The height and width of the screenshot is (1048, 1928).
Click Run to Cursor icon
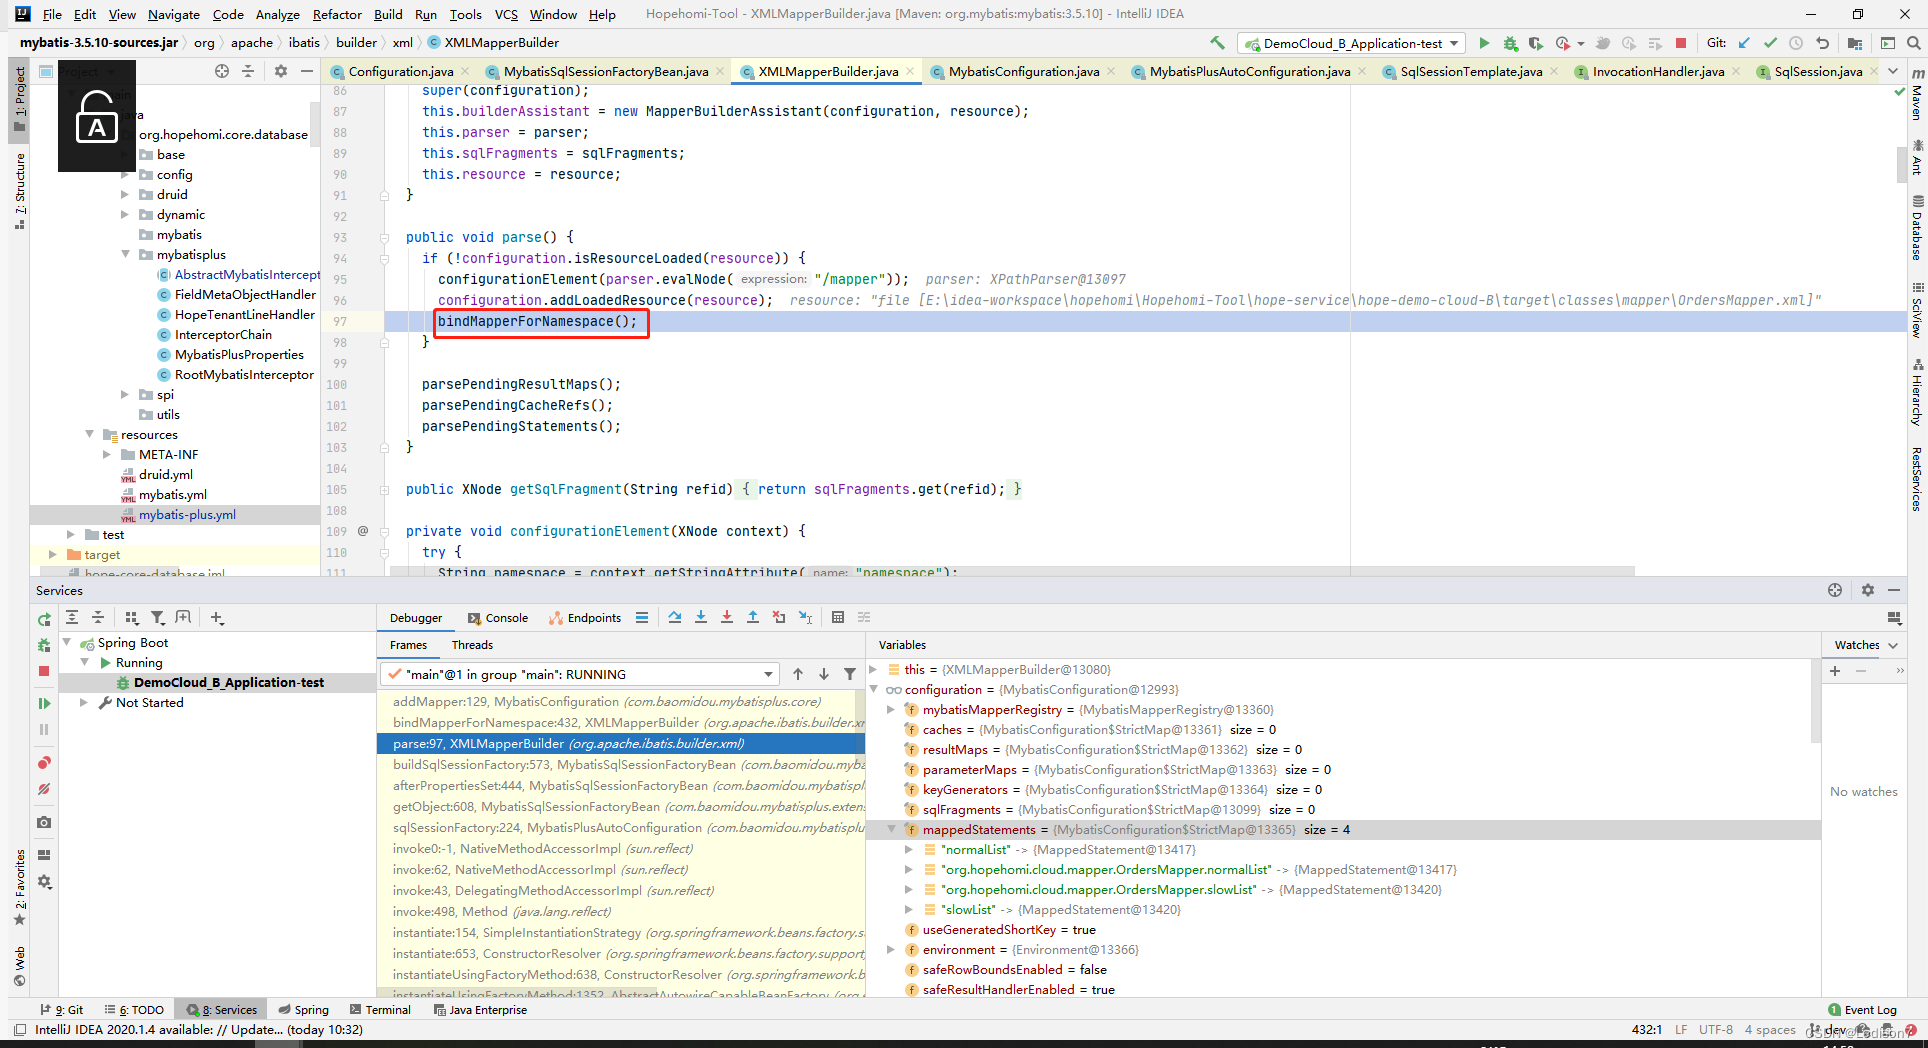805,617
